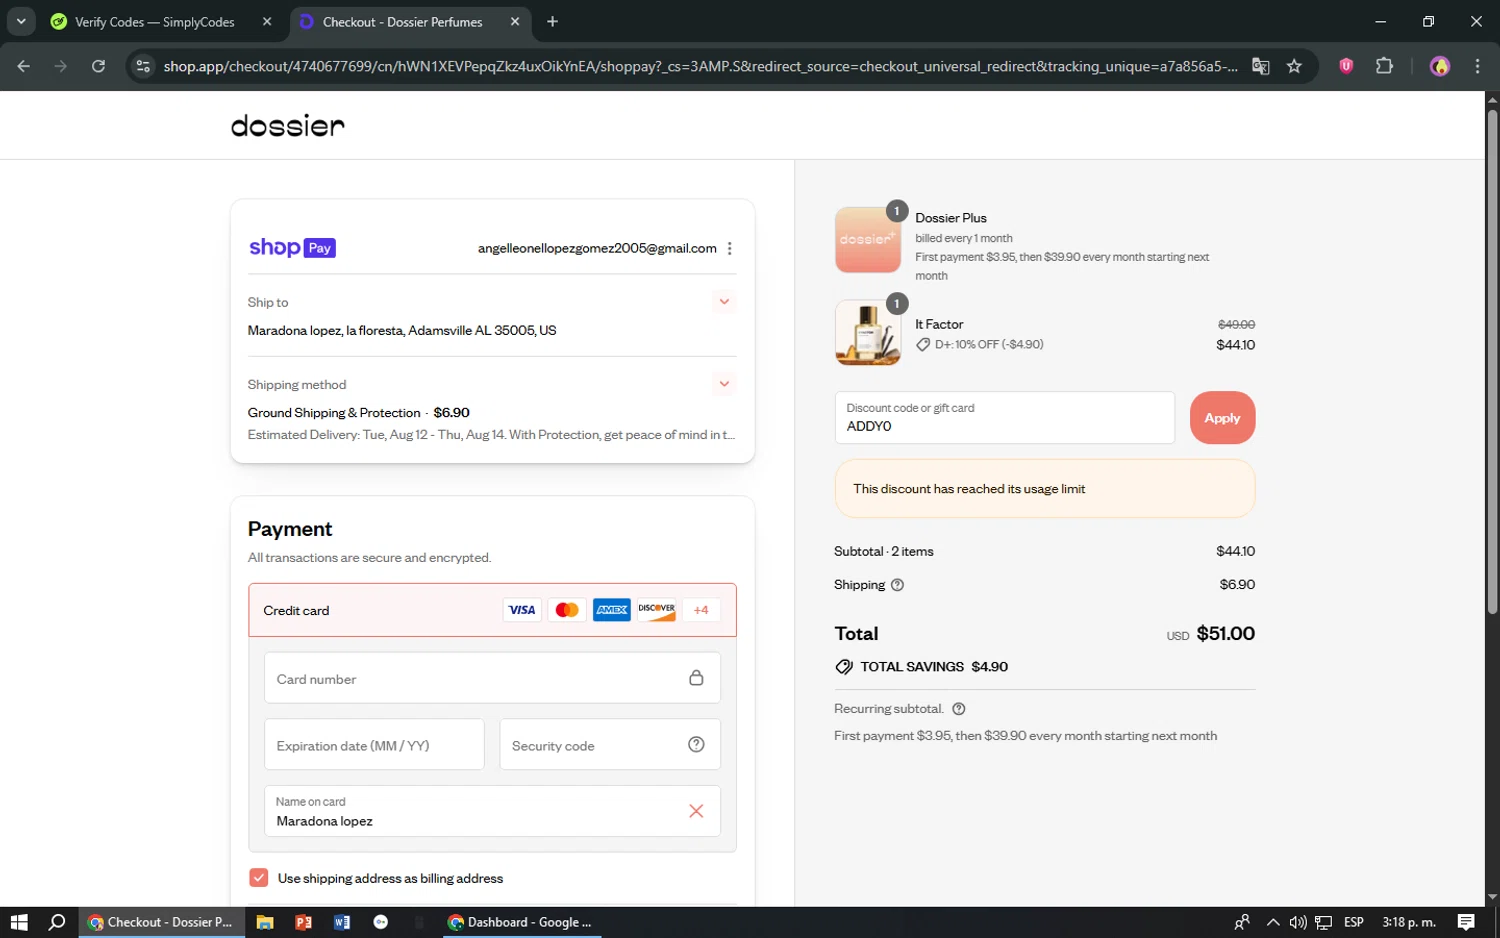The image size is (1500, 938).
Task: Focus the Card number field
Action: click(492, 678)
